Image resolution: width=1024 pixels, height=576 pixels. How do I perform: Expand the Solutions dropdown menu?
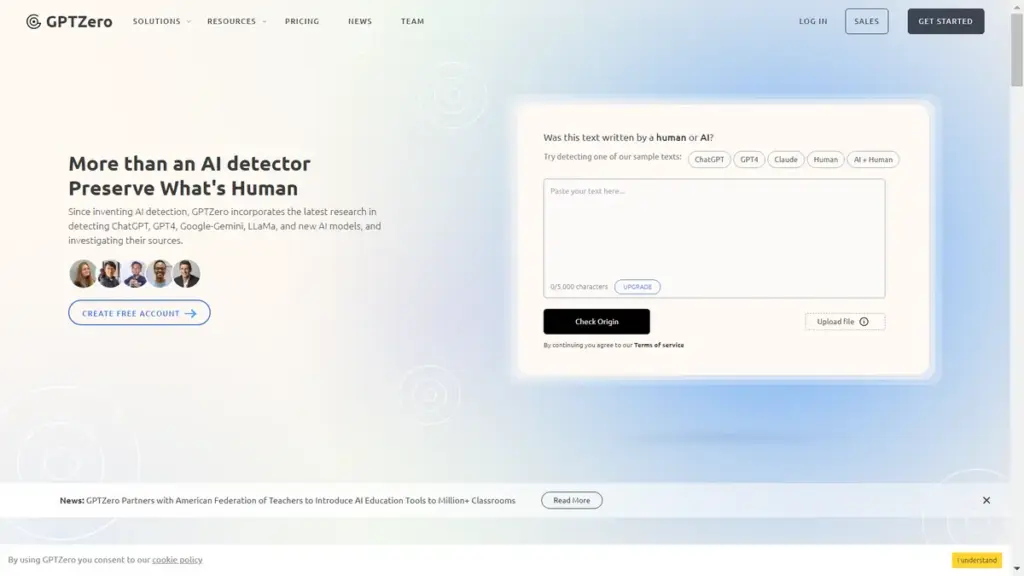(x=161, y=22)
